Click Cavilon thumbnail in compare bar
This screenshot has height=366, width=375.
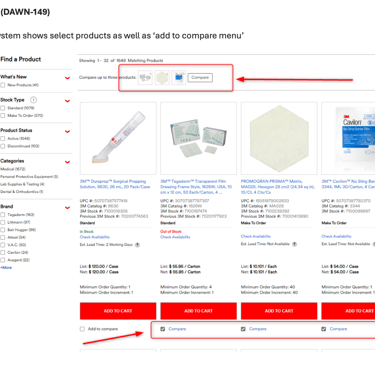(179, 78)
